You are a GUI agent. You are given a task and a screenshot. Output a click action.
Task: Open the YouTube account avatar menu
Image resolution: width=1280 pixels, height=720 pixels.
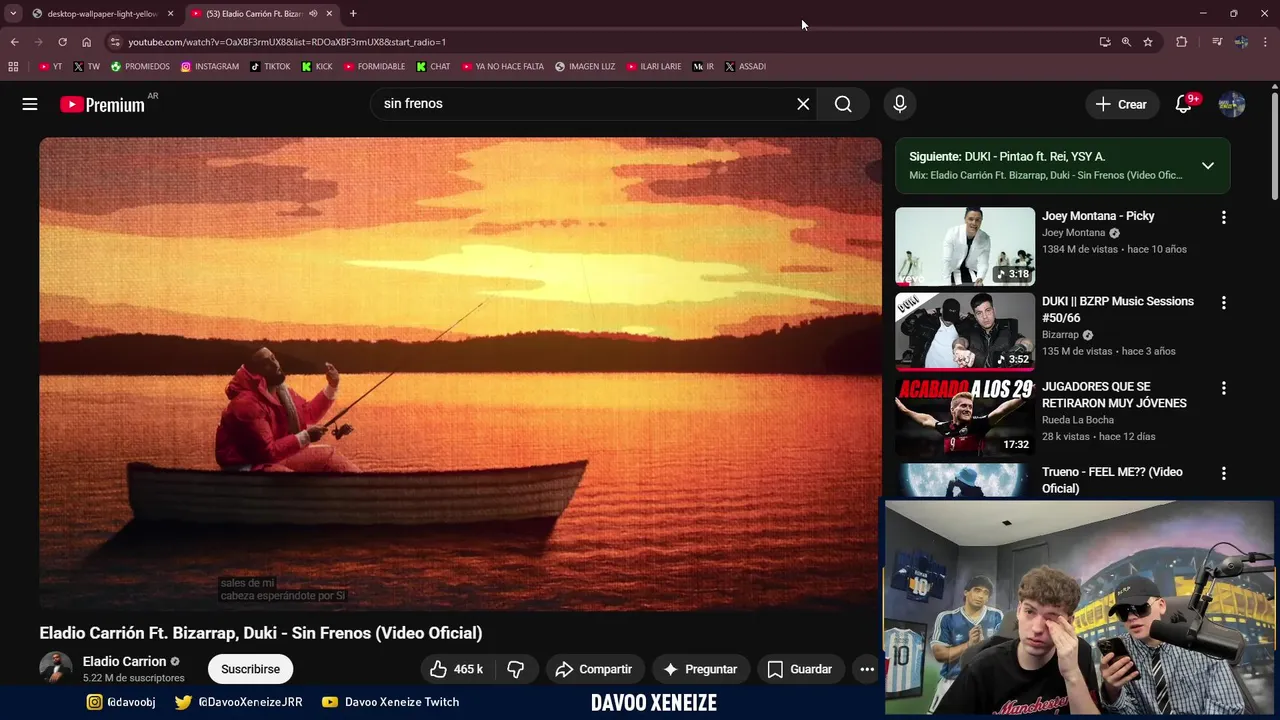pyautogui.click(x=1232, y=104)
